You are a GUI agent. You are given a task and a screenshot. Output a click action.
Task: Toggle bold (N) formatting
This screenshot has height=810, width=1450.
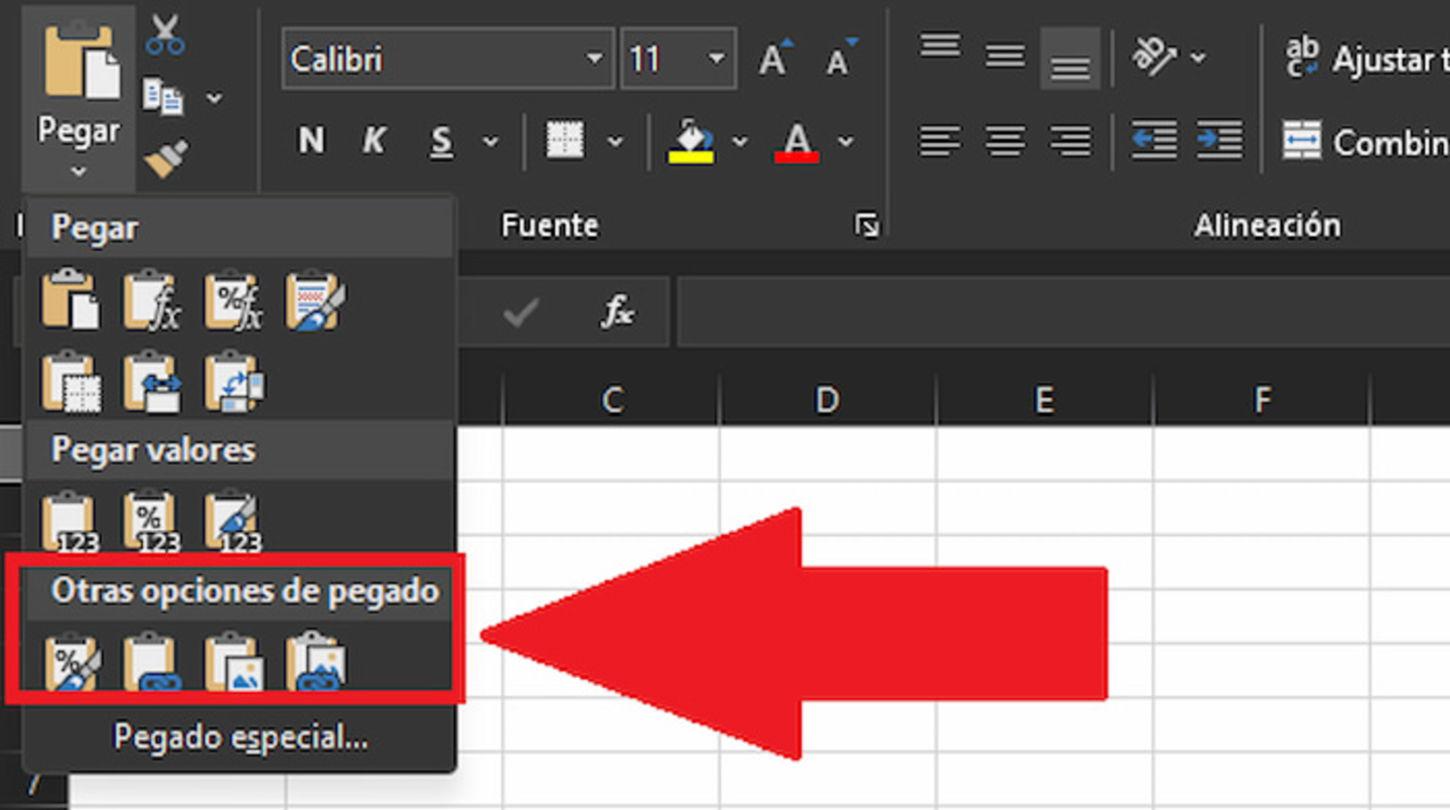[310, 141]
